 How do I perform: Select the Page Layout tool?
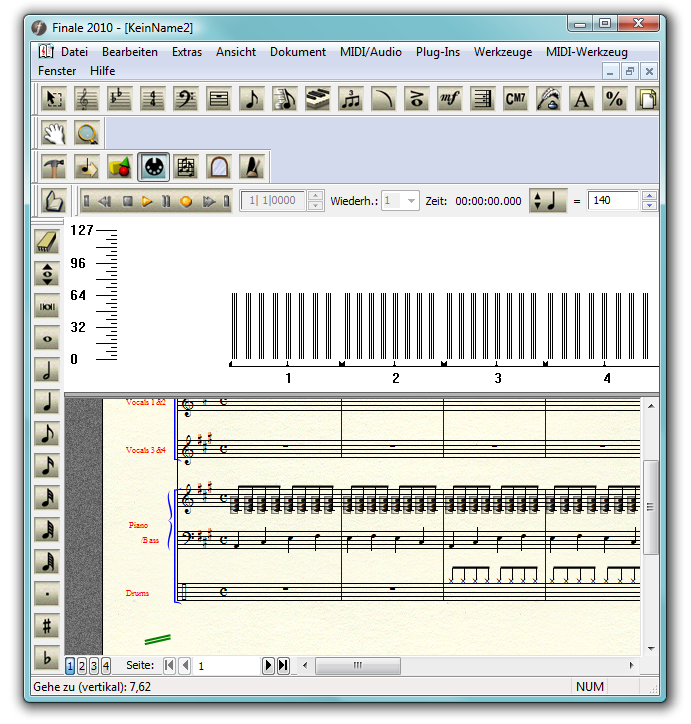pyautogui.click(x=647, y=99)
